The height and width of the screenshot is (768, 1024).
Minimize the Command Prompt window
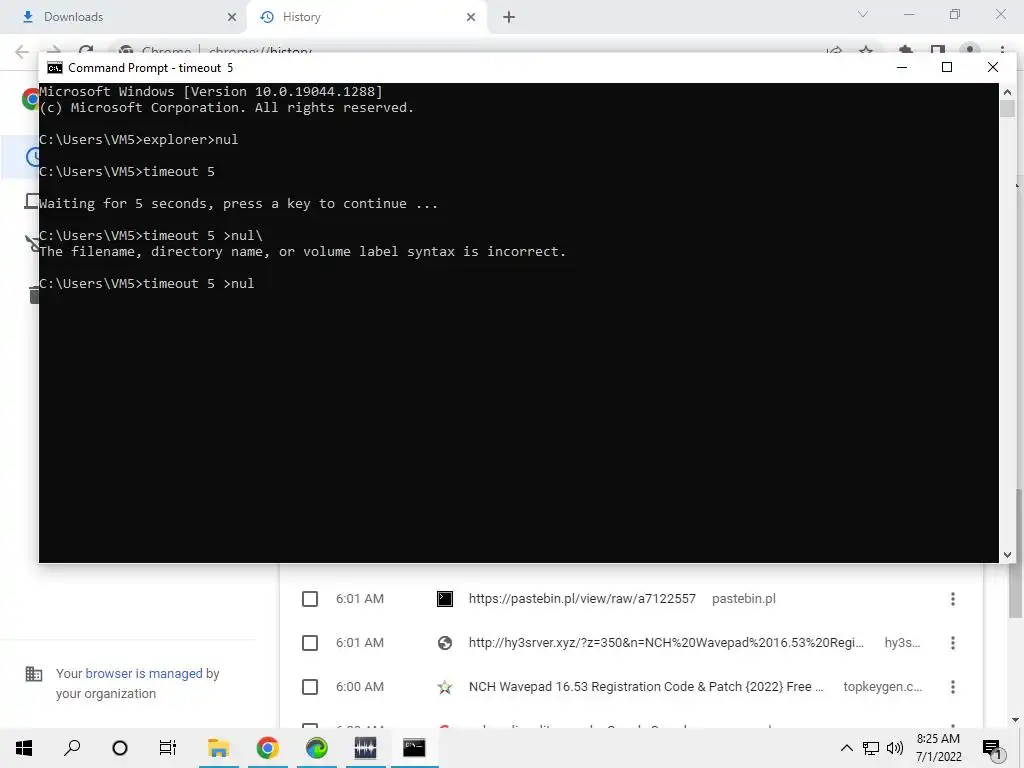tap(902, 67)
